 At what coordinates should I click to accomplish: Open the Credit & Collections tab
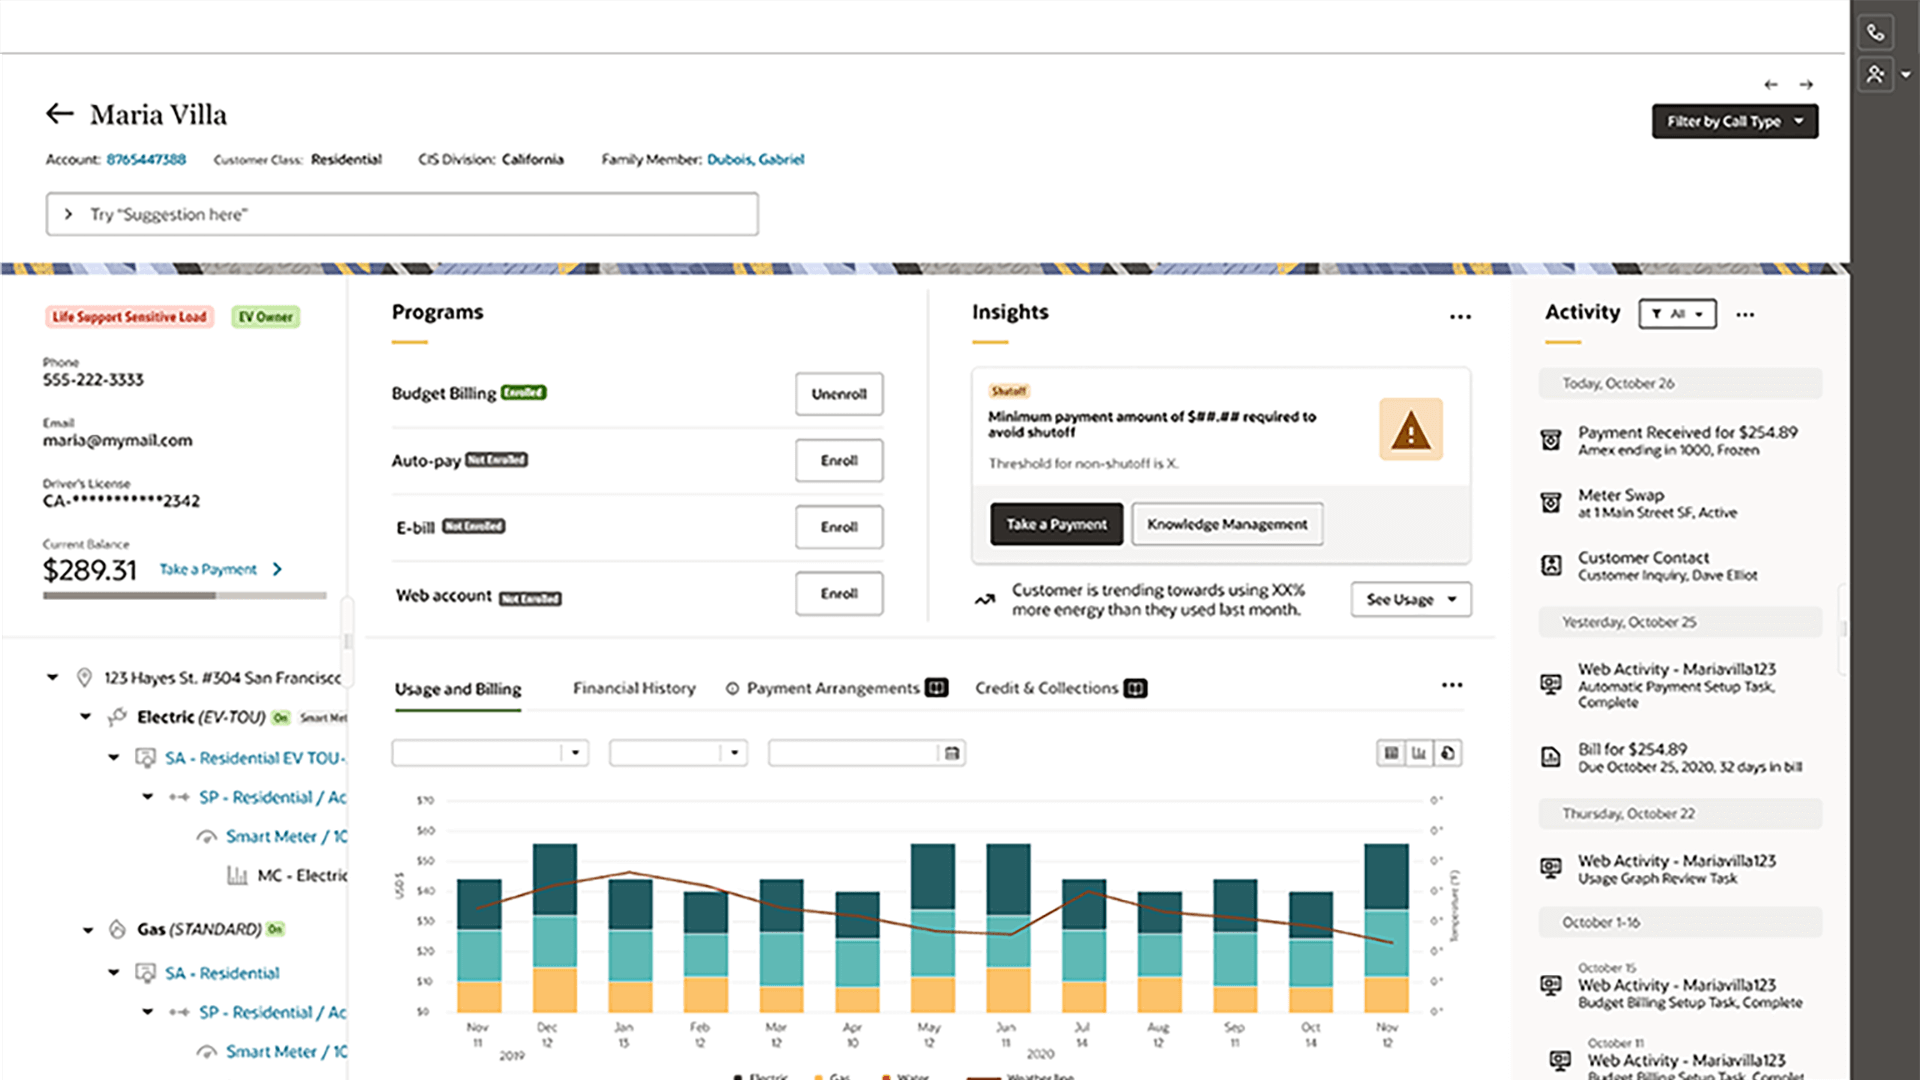pos(1046,688)
